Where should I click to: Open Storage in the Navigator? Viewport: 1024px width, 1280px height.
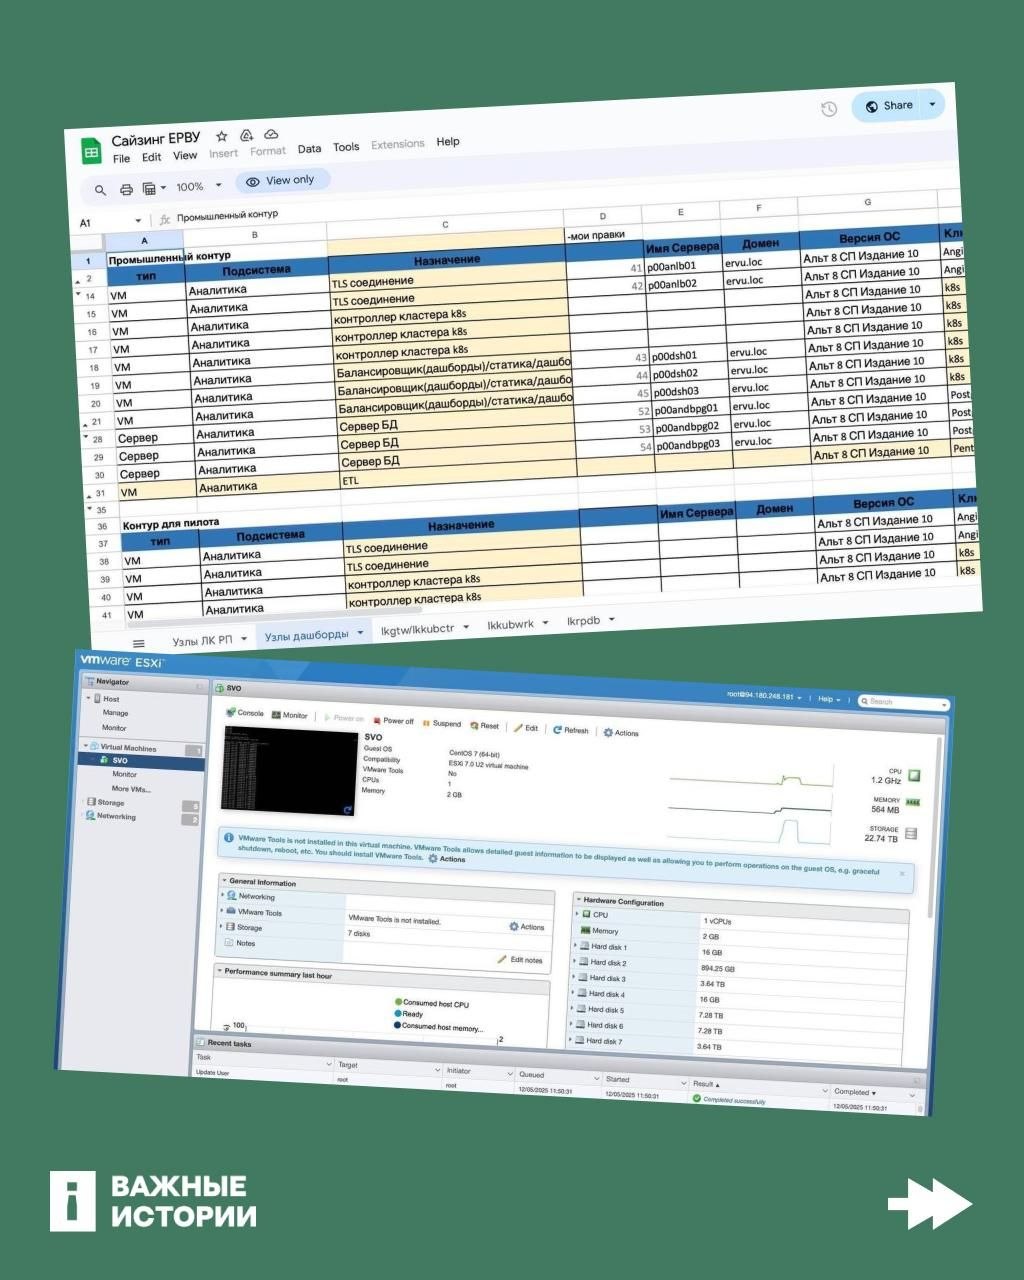110,802
